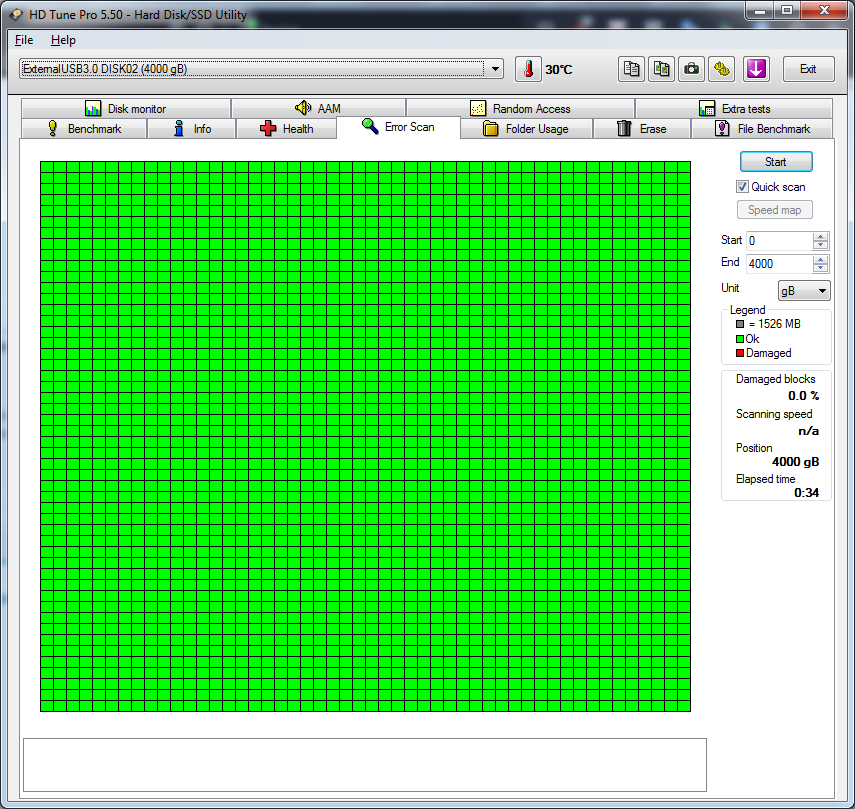855x809 pixels.
Task: Click the Speed map button
Action: pyautogui.click(x=775, y=210)
